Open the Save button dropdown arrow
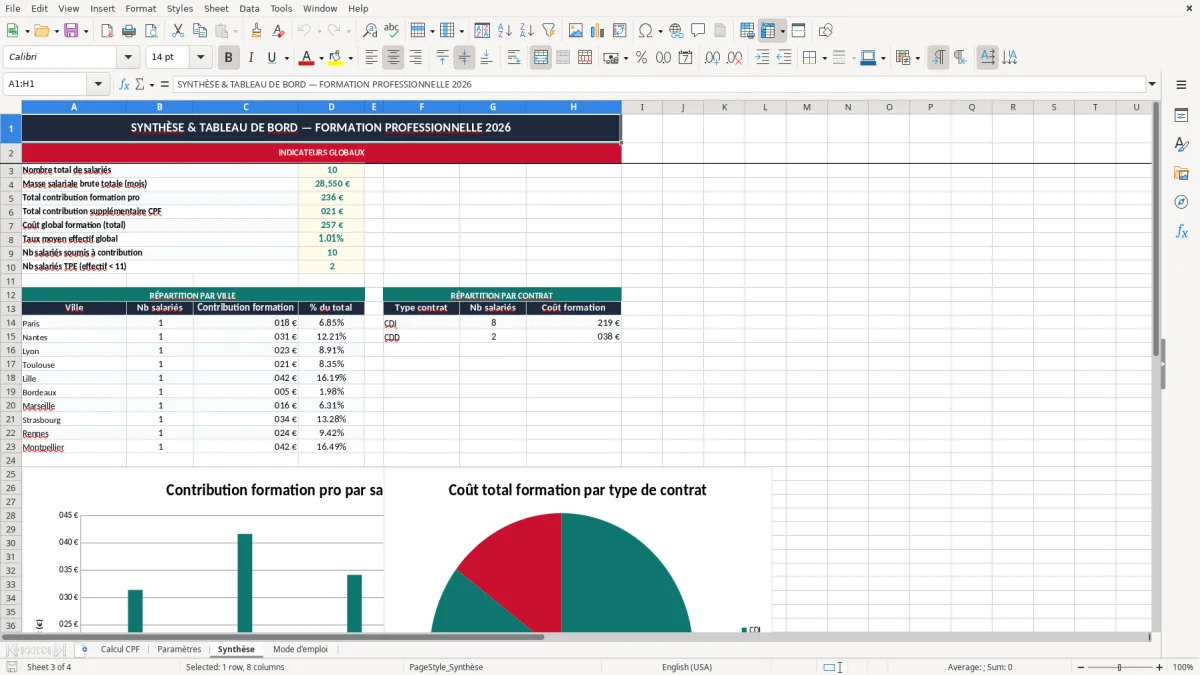Viewport: 1200px width, 675px height. point(85,31)
